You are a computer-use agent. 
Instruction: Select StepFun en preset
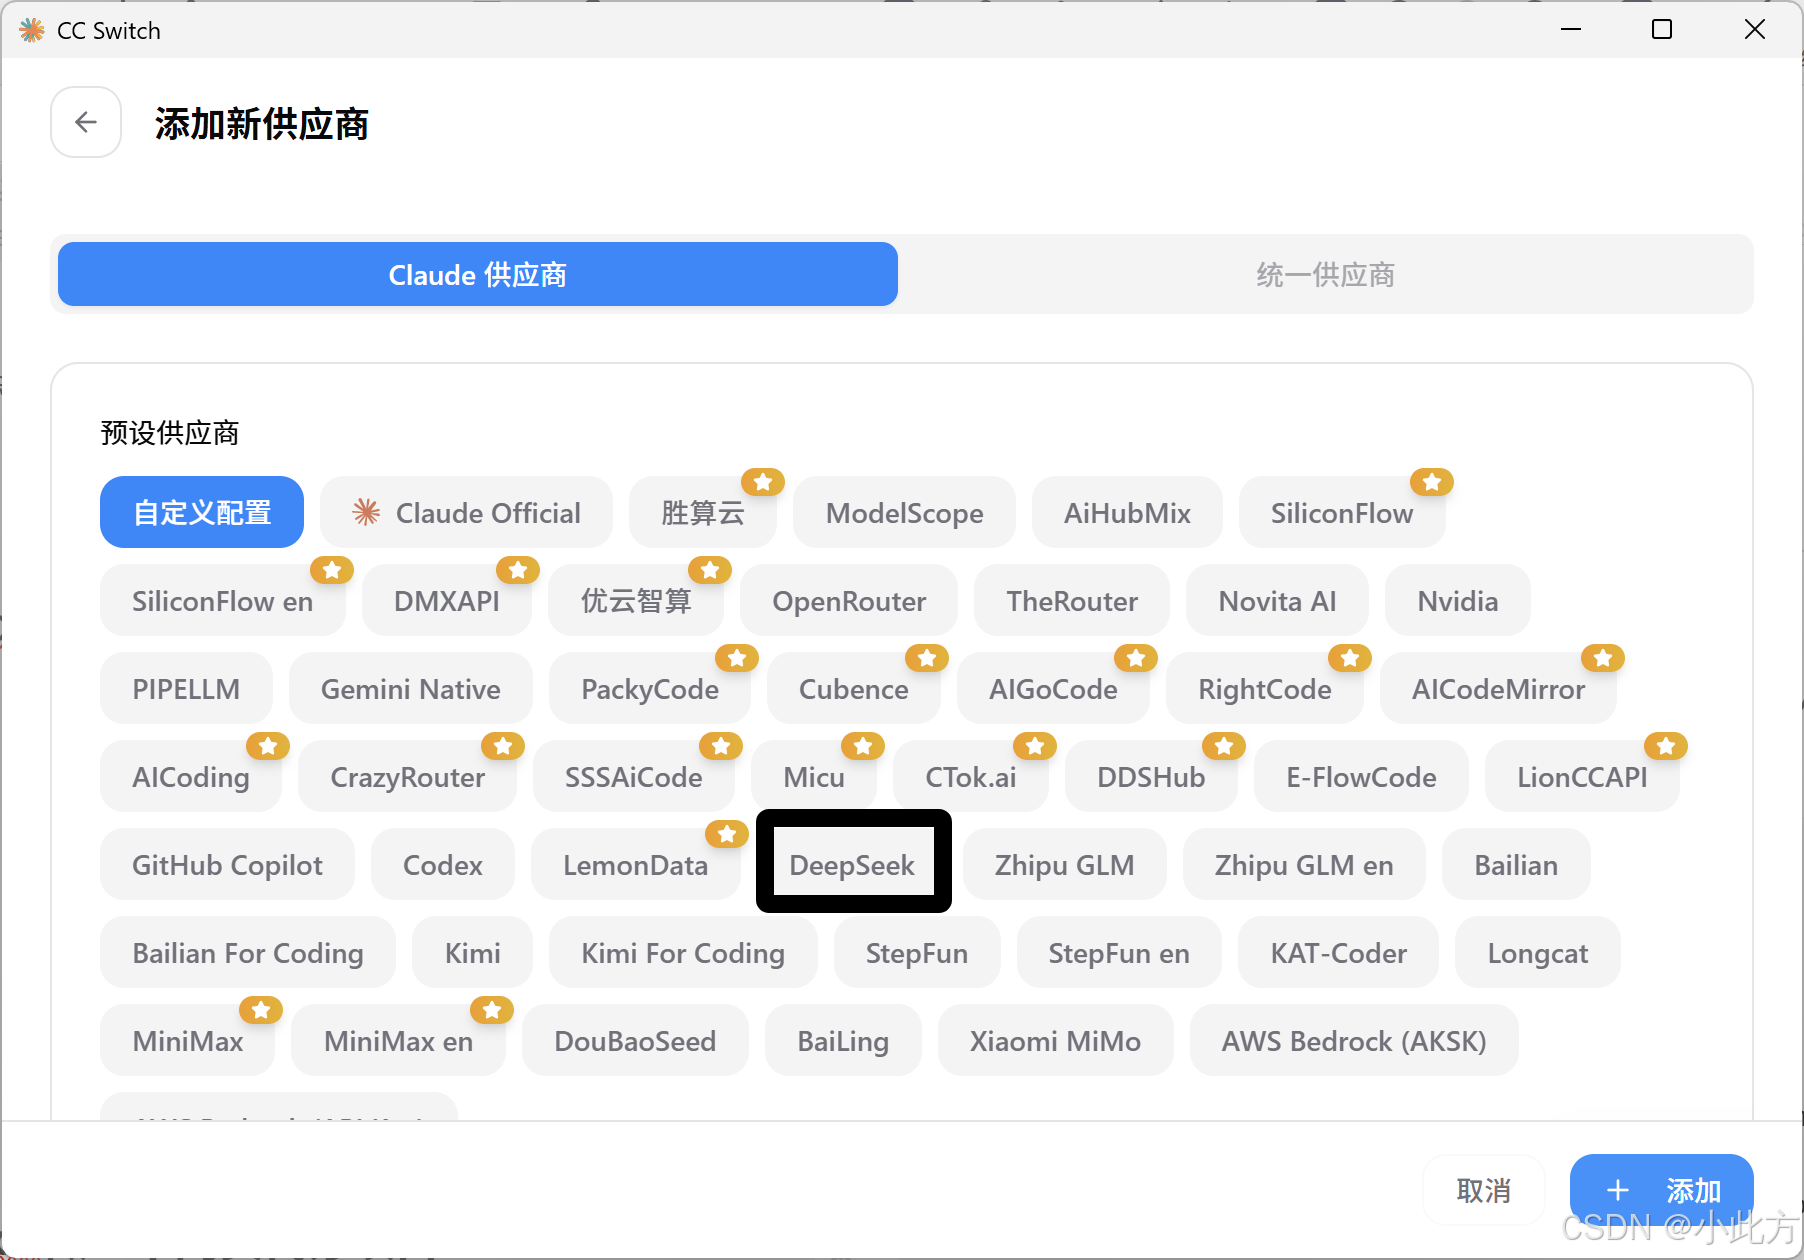pyautogui.click(x=1119, y=952)
